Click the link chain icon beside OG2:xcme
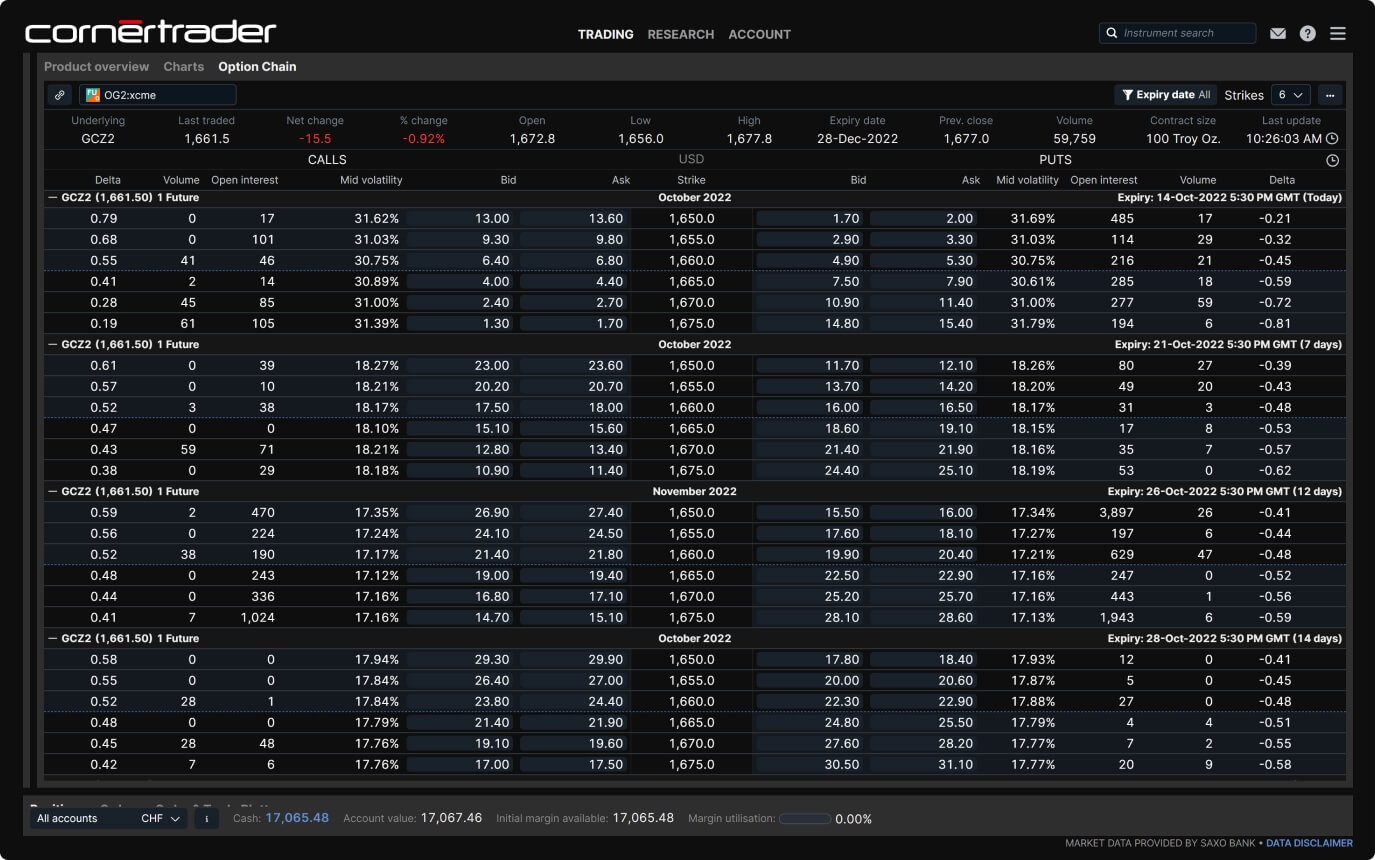This screenshot has height=860, width=1375. 60,95
